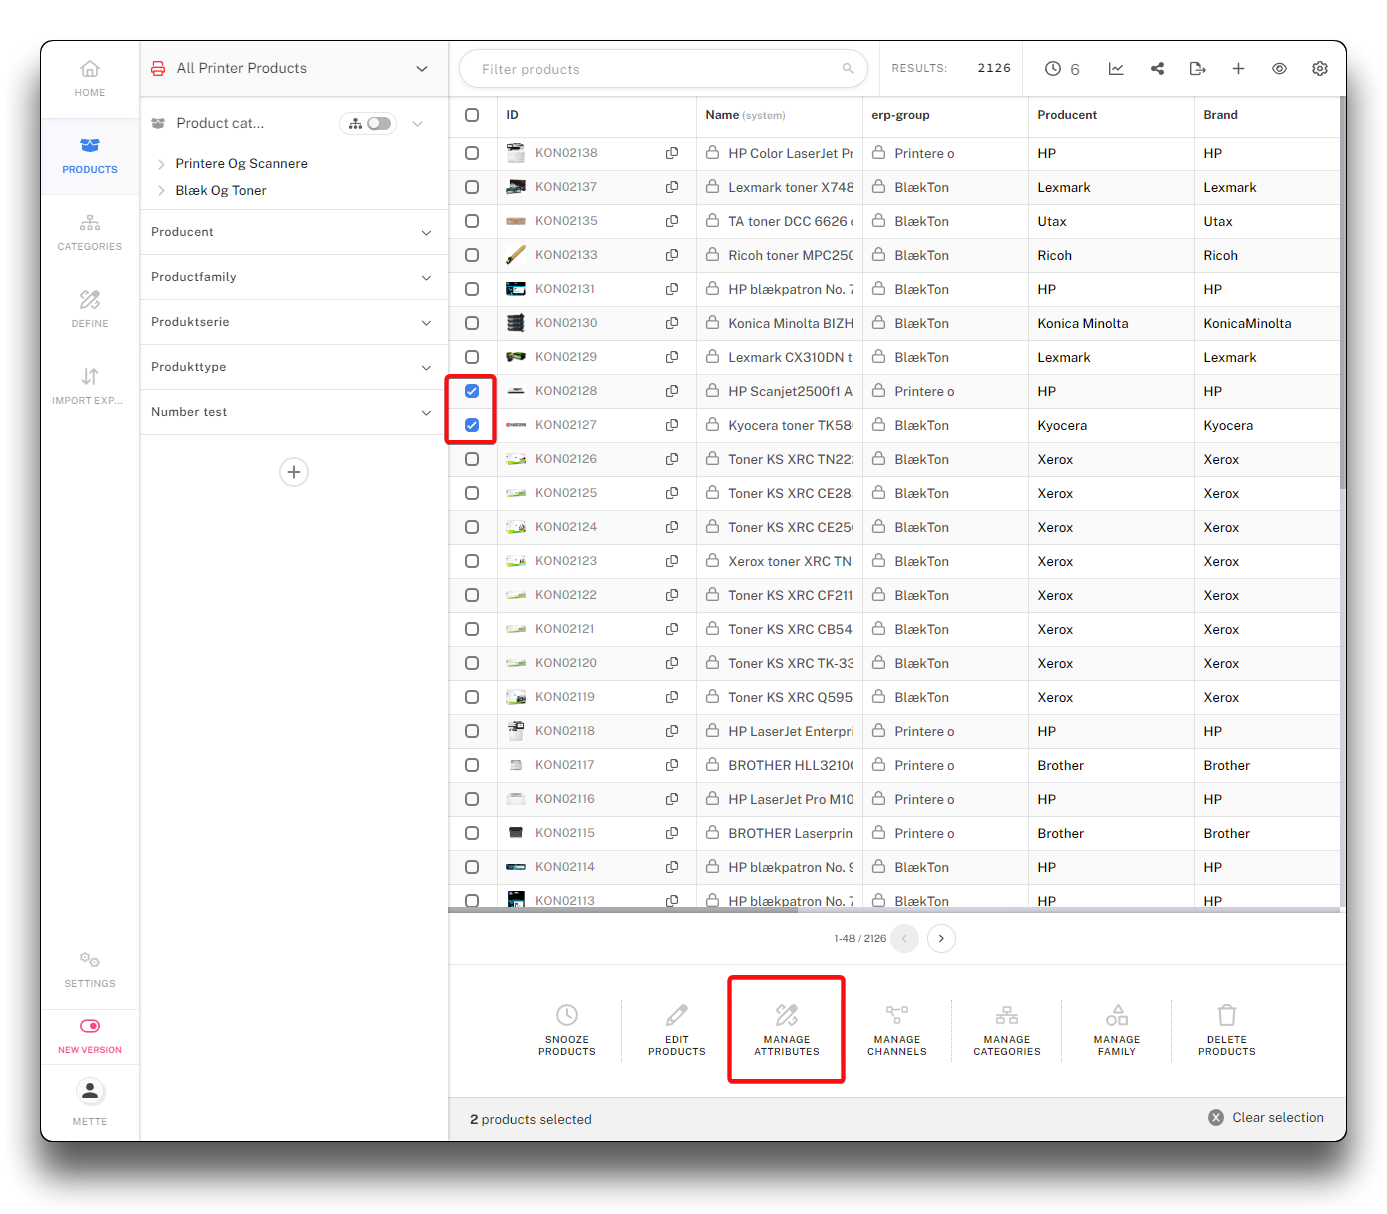Click the plus icon to add product
1387x1214 pixels.
coord(1238,69)
